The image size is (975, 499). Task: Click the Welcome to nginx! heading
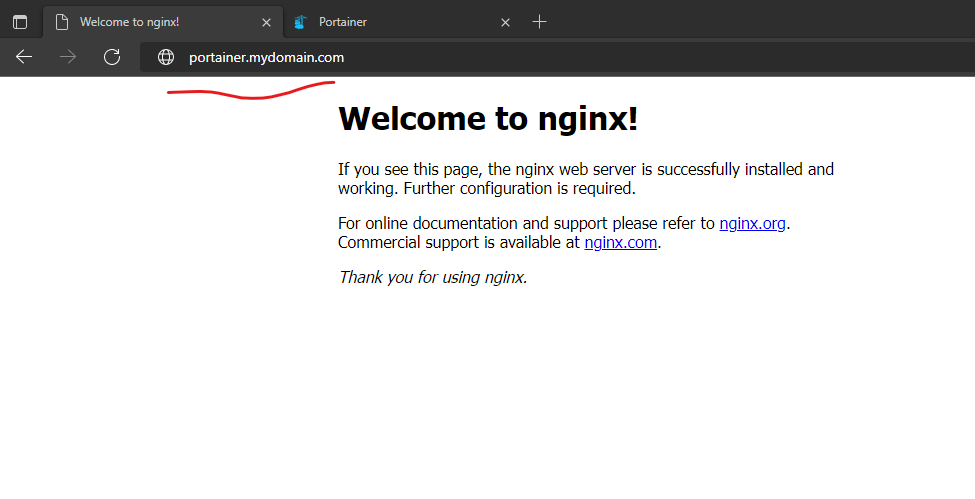(x=488, y=119)
